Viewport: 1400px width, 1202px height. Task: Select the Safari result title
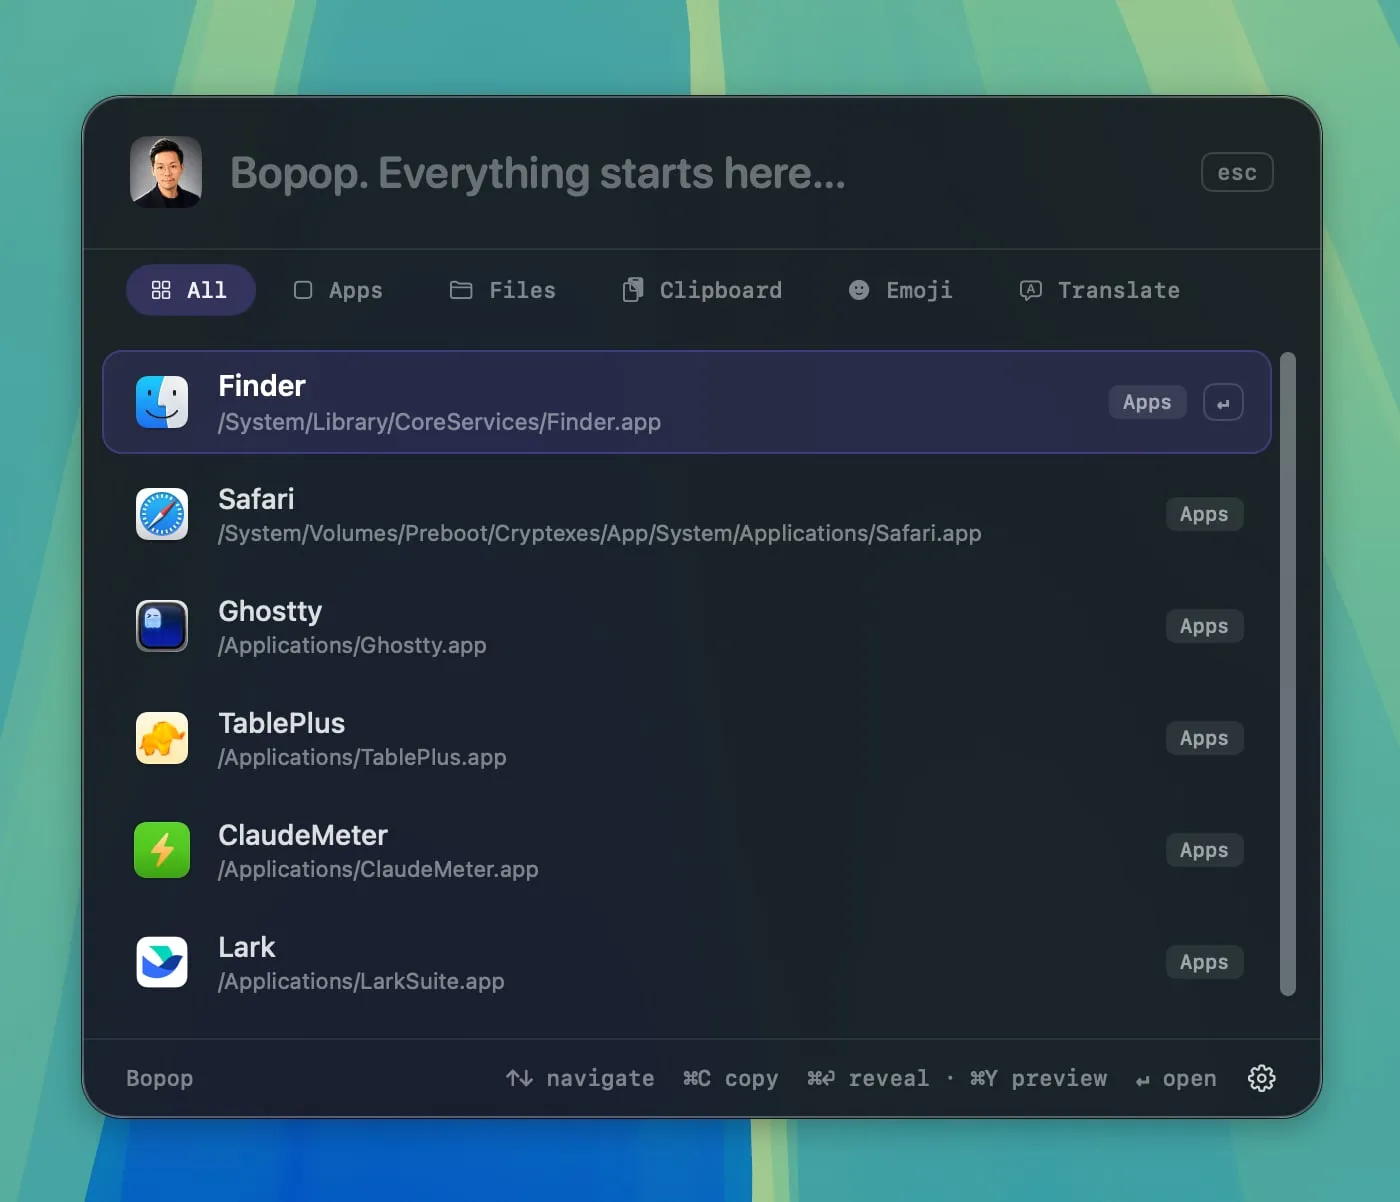click(x=256, y=499)
